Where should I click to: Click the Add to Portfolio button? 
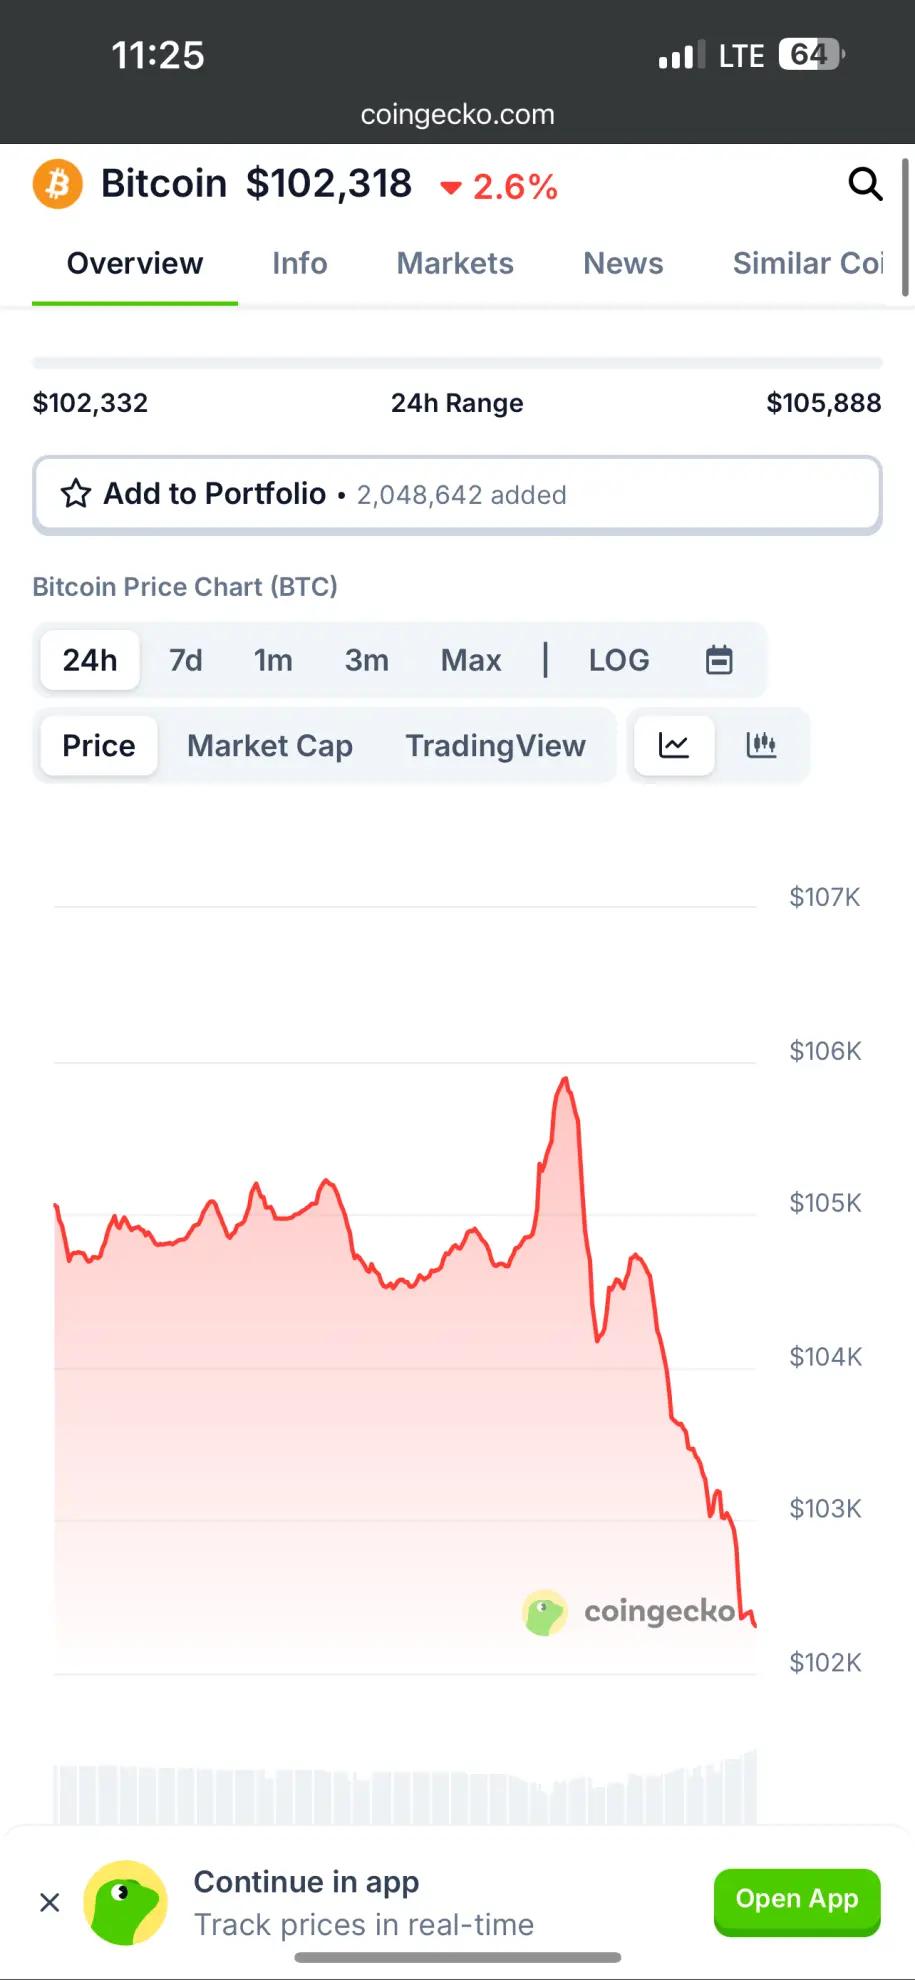pos(457,495)
